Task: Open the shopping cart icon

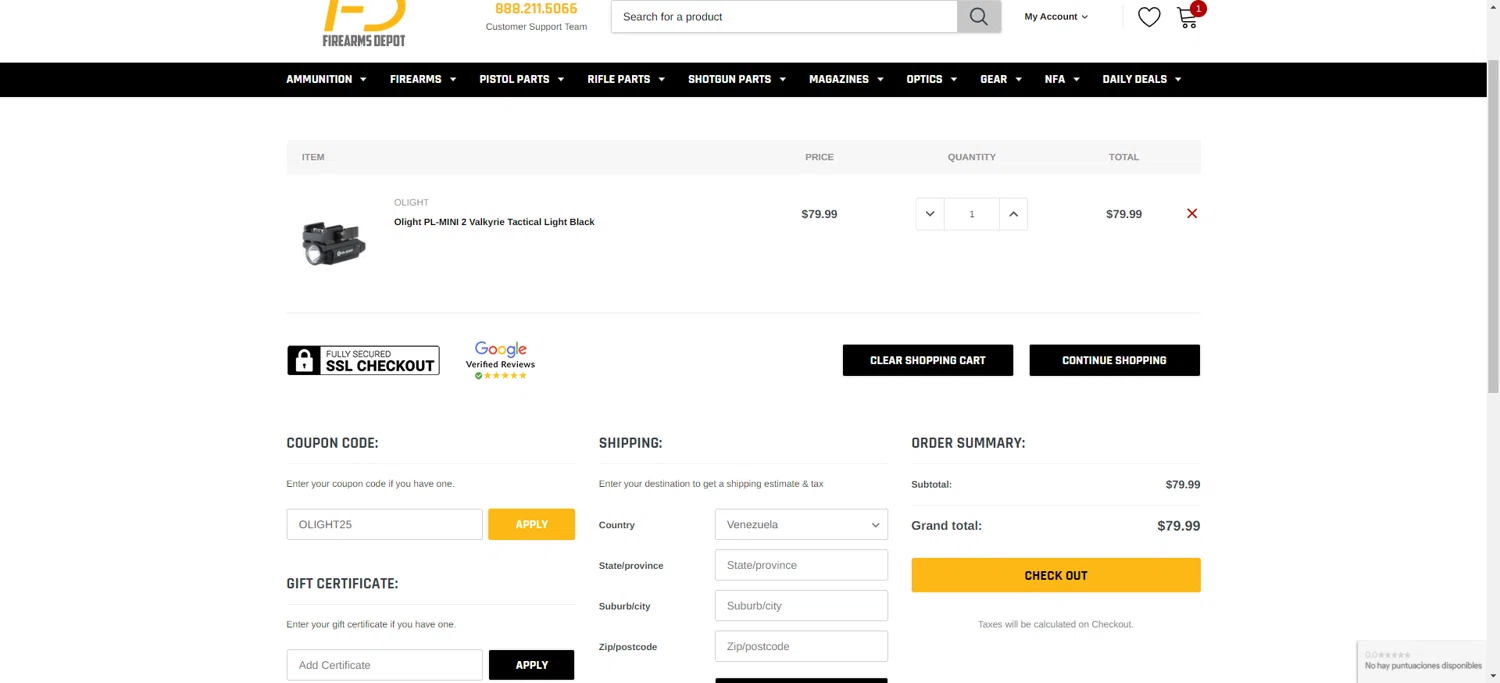Action: (x=1187, y=17)
